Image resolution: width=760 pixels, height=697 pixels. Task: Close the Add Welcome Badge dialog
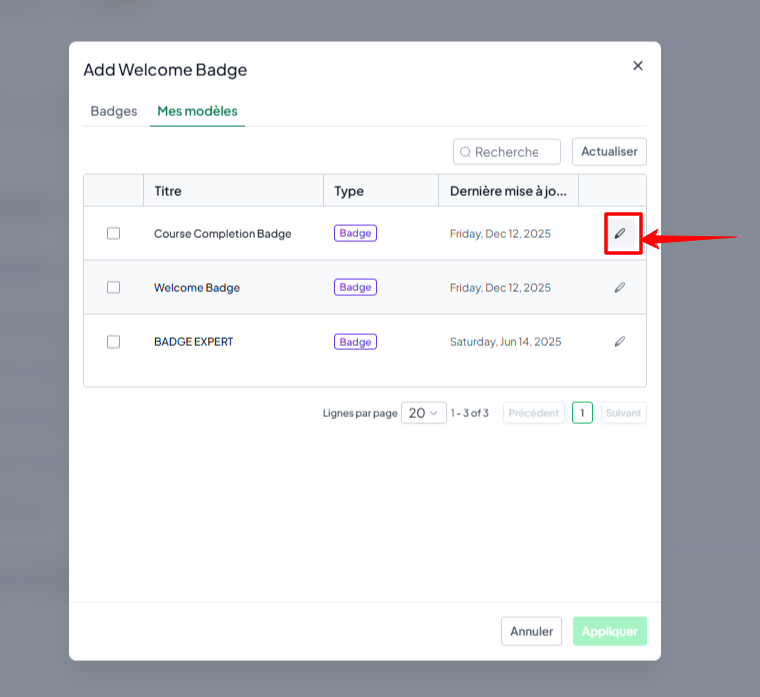(x=638, y=66)
